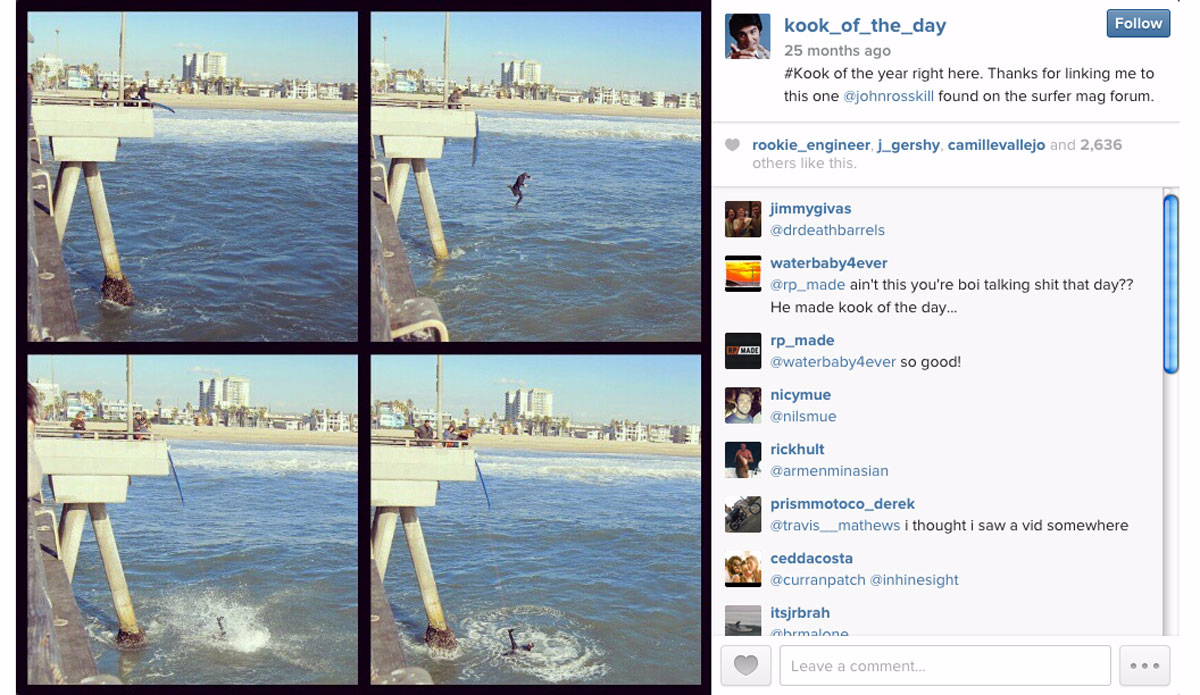1200x695 pixels.
Task: Open @johnrosskill mention in caption
Action: point(889,97)
